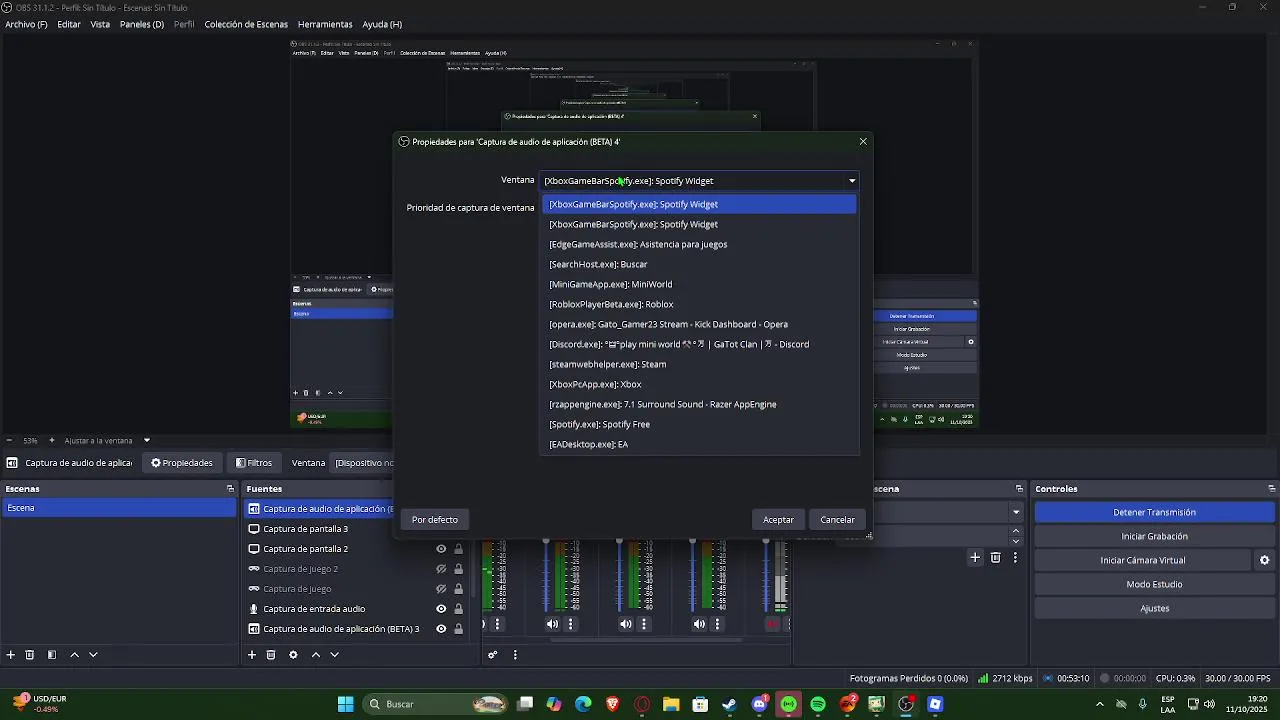Viewport: 1280px width, 720px height.
Task: Remove selected scene with trash icon
Action: (30, 655)
